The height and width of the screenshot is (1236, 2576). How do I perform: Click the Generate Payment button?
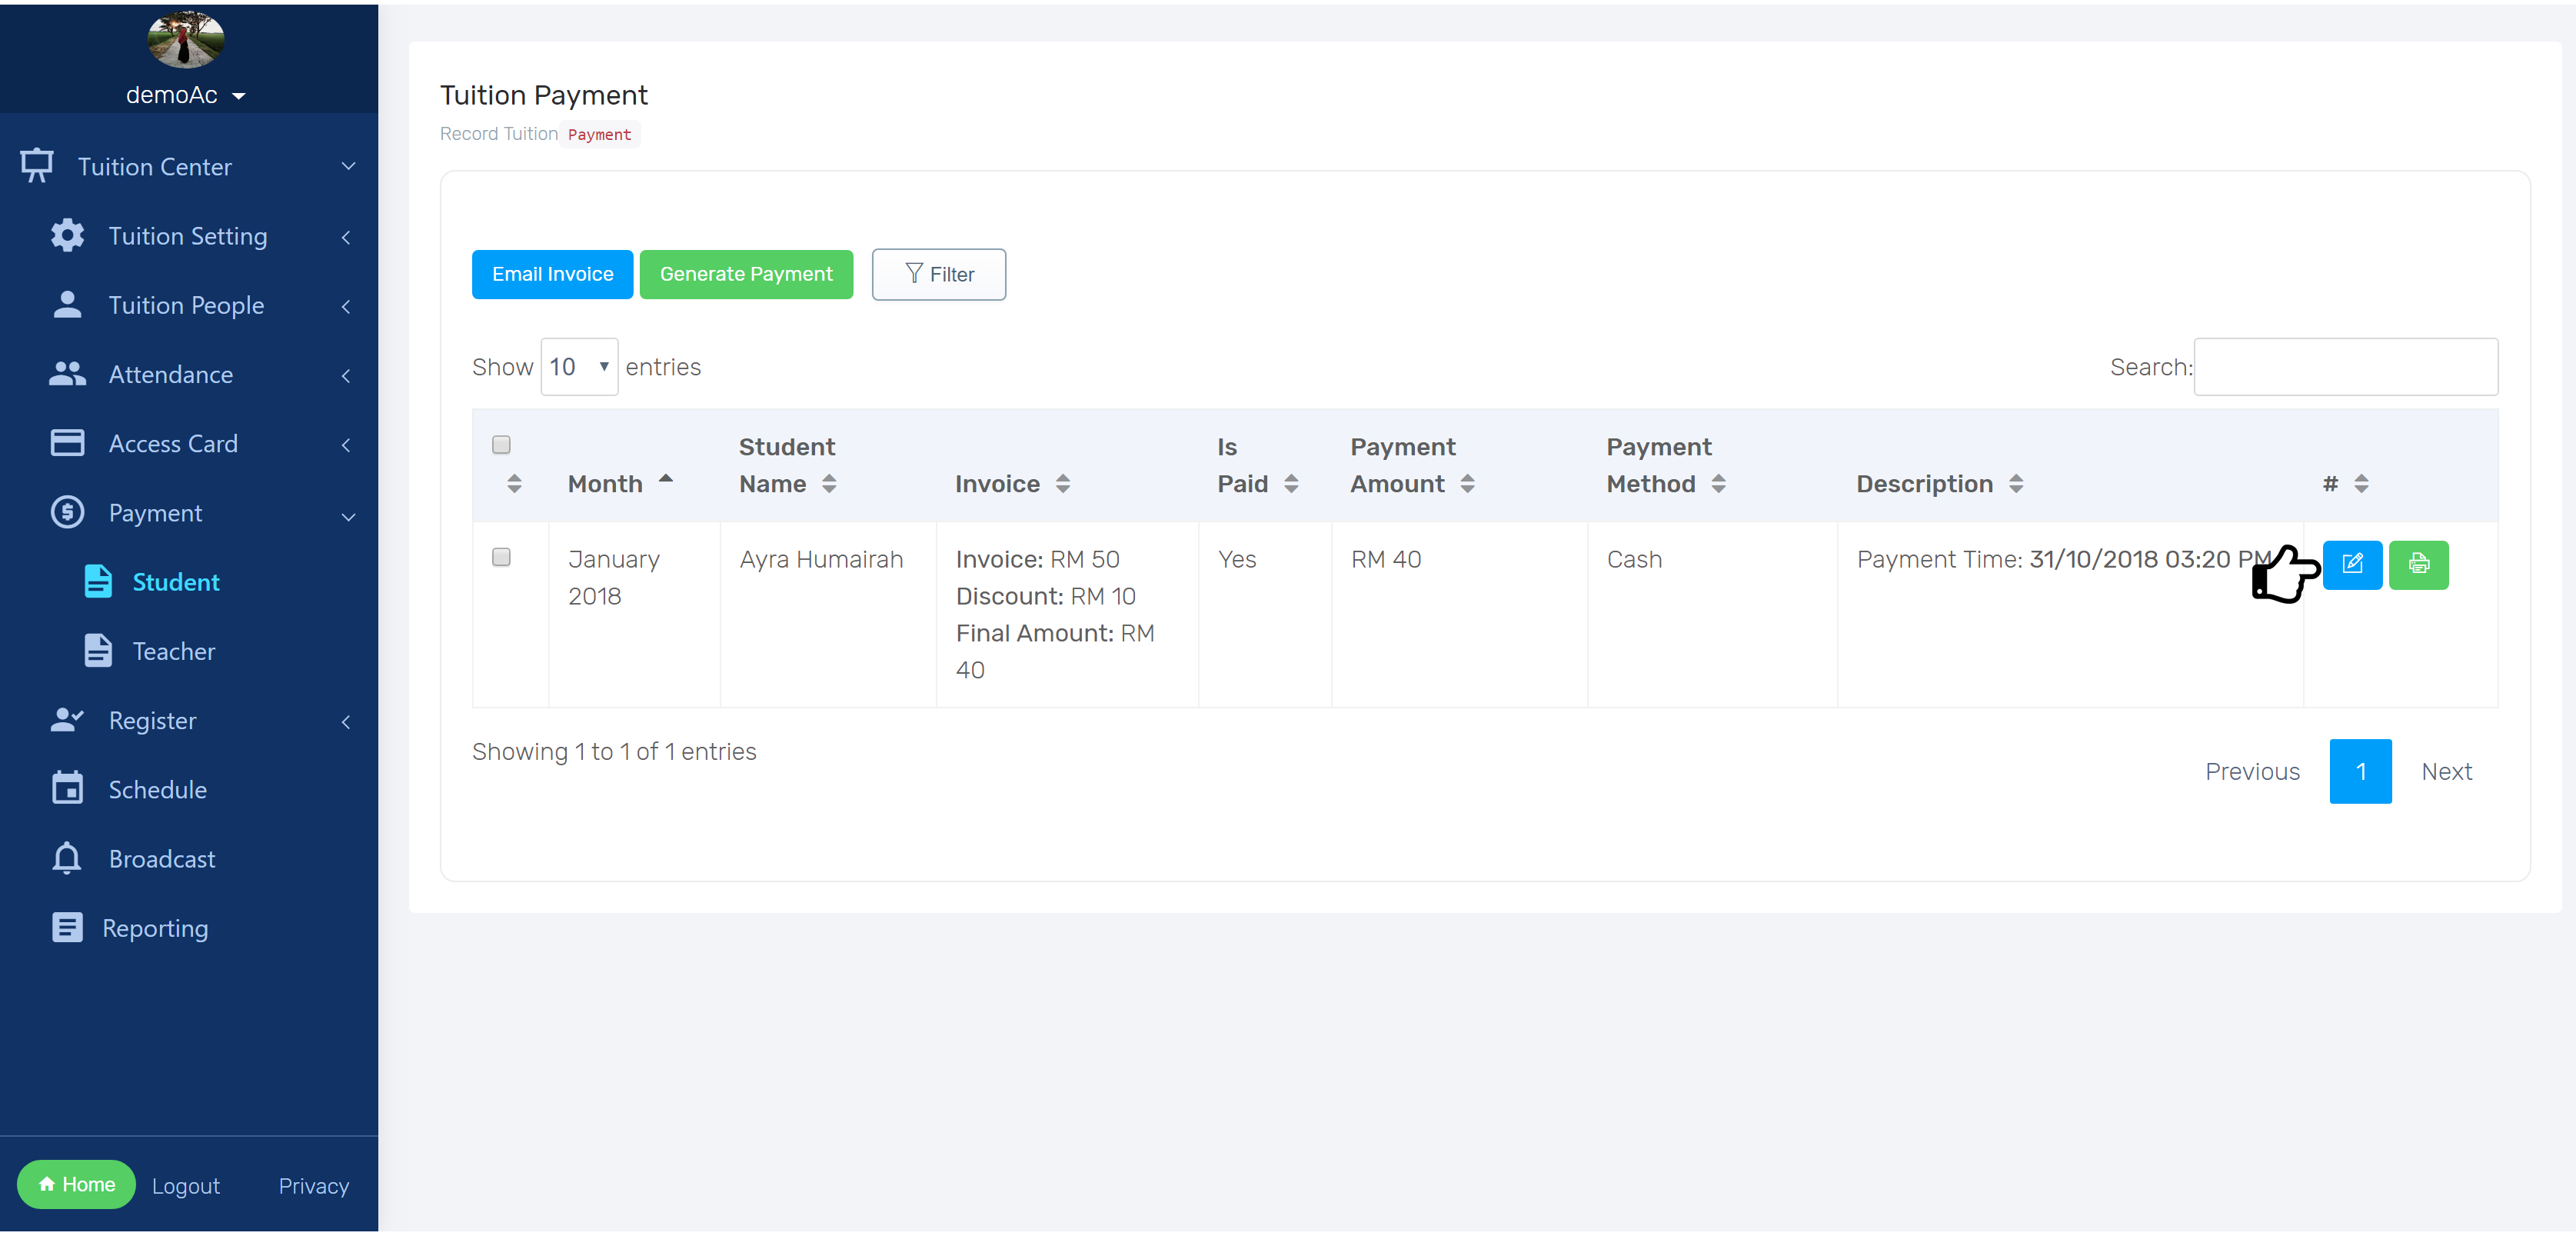(x=746, y=274)
